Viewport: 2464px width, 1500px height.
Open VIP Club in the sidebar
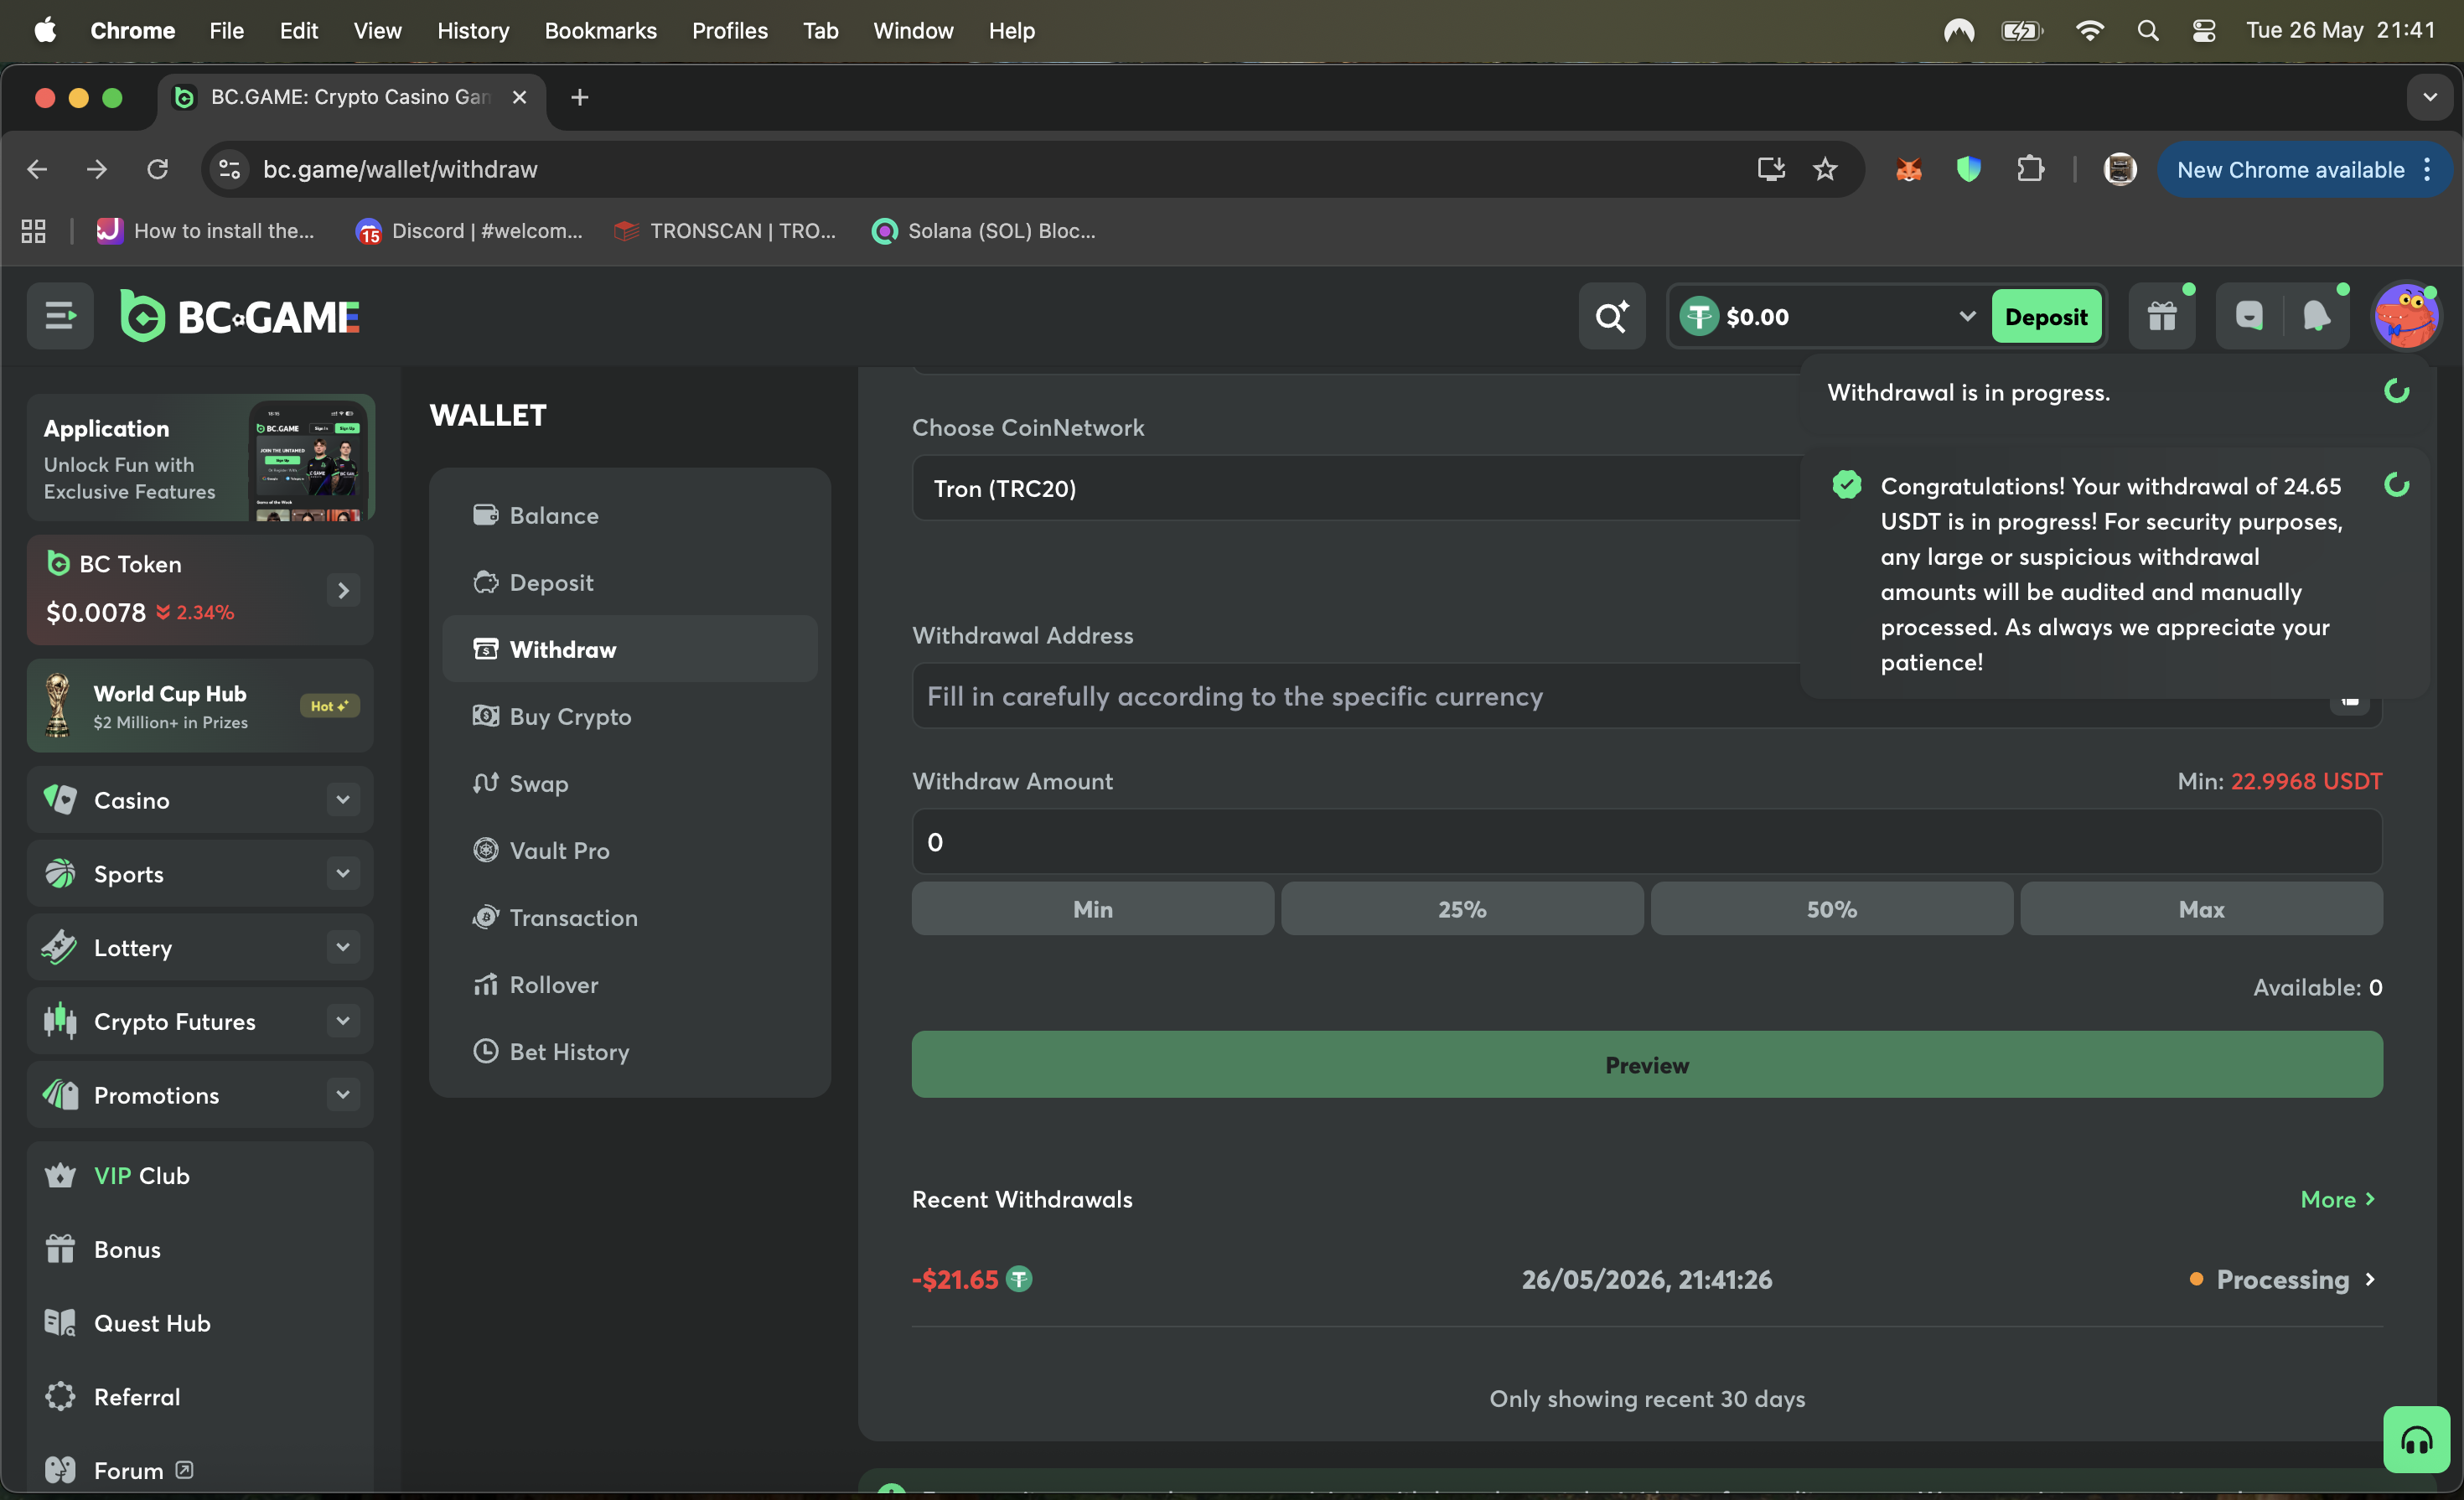point(200,1175)
